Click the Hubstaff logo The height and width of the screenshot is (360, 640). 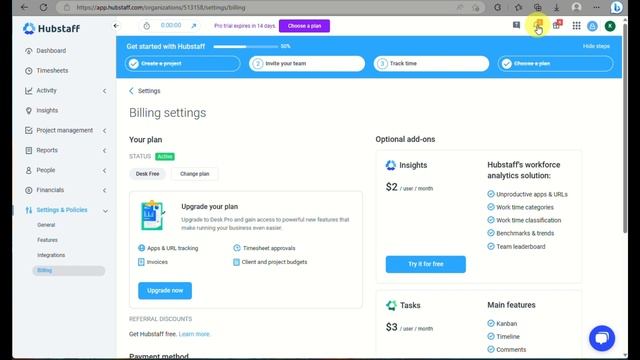(51, 28)
